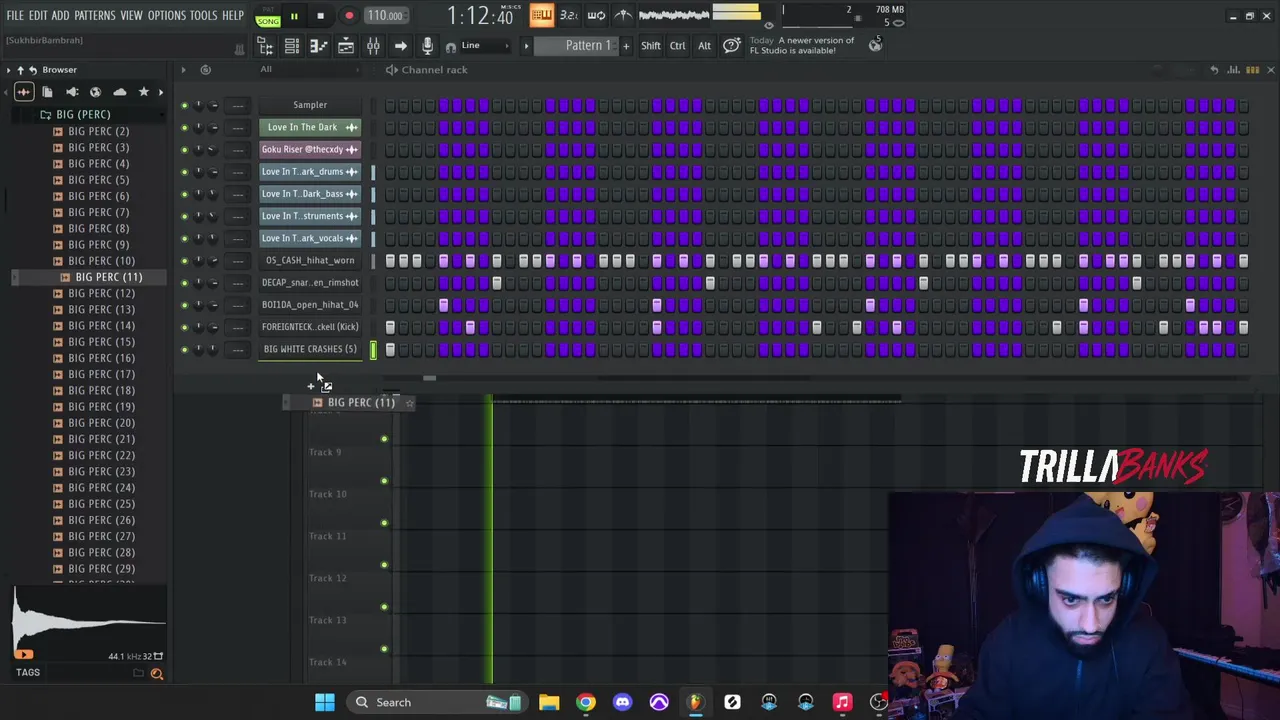This screenshot has width=1280, height=720.
Task: Click the channel rack graph editor icon
Action: click(1232, 70)
